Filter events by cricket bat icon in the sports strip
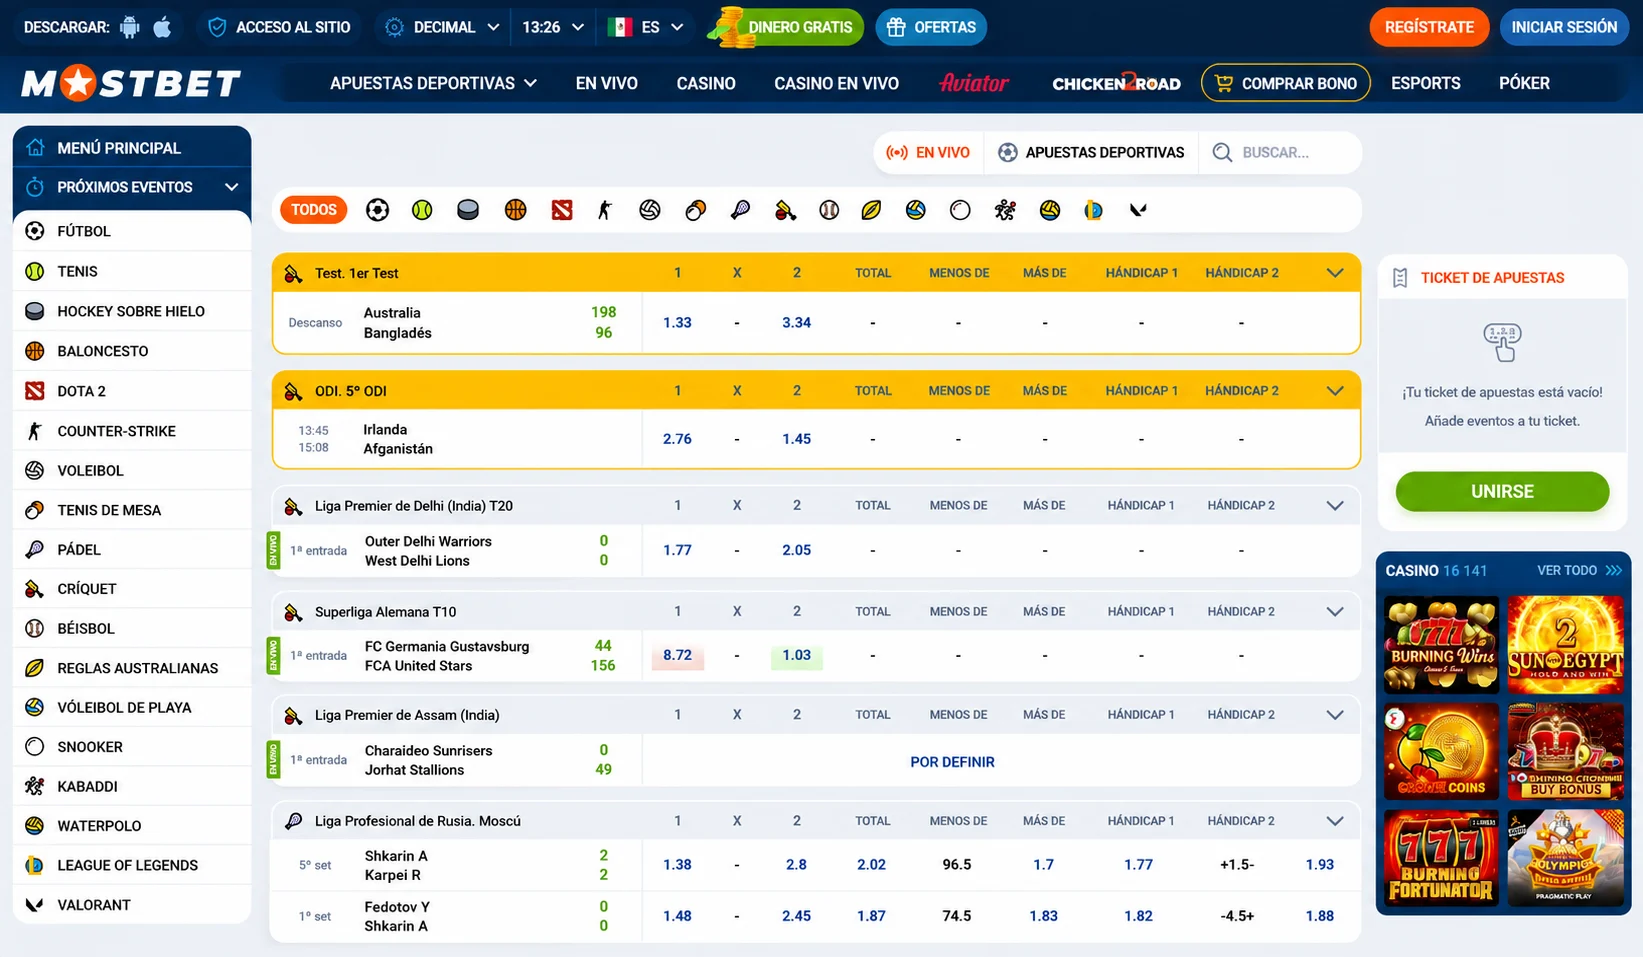 pos(785,210)
